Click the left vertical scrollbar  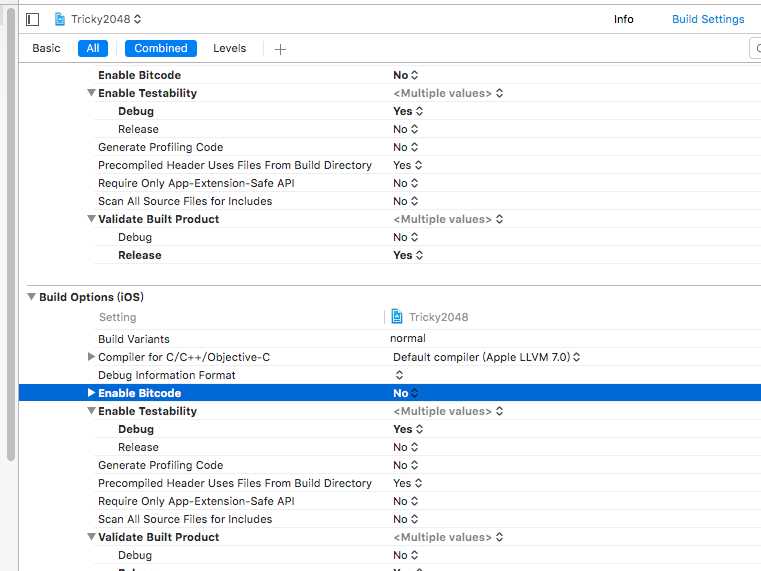(x=11, y=238)
